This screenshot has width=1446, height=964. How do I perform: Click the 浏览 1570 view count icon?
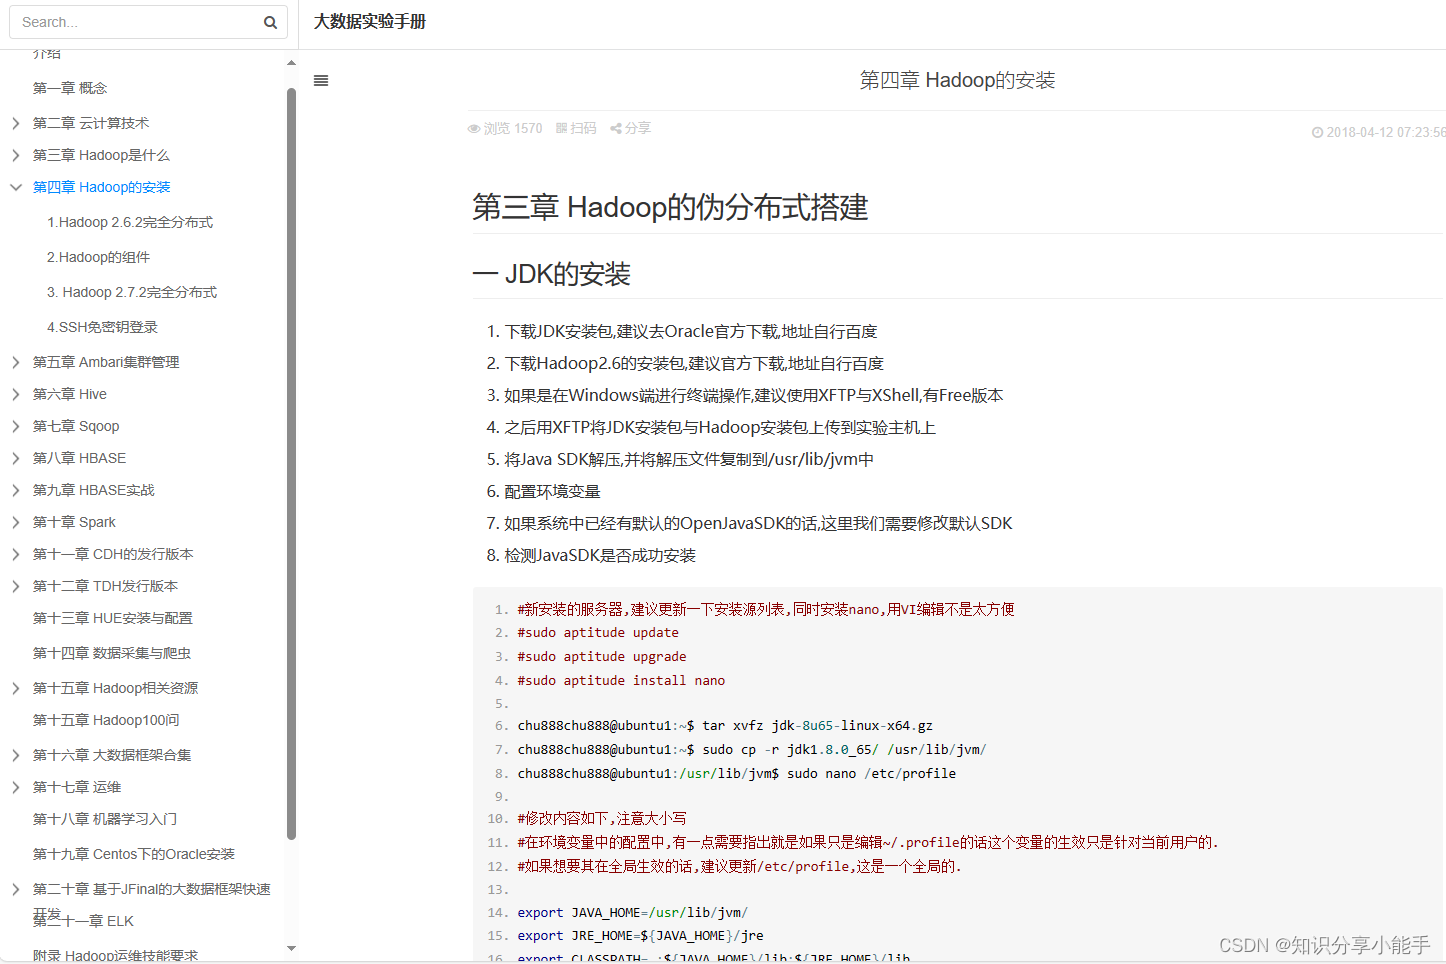pyautogui.click(x=474, y=128)
